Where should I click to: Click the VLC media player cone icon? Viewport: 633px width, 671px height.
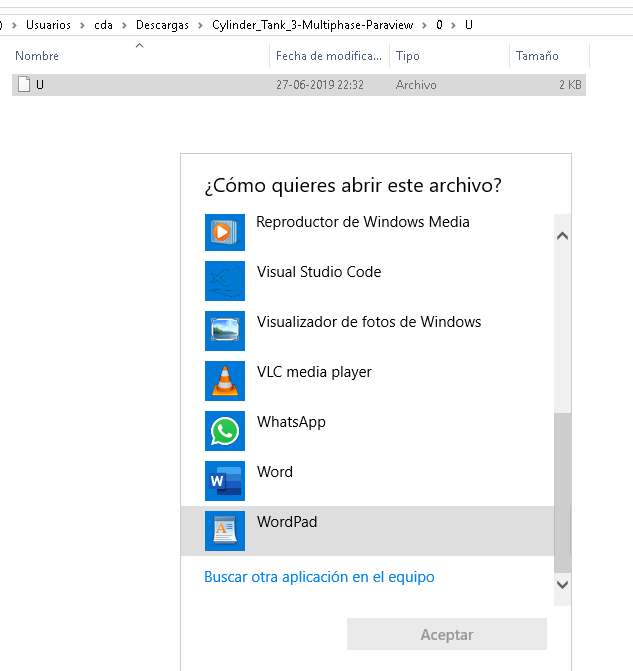tap(225, 381)
